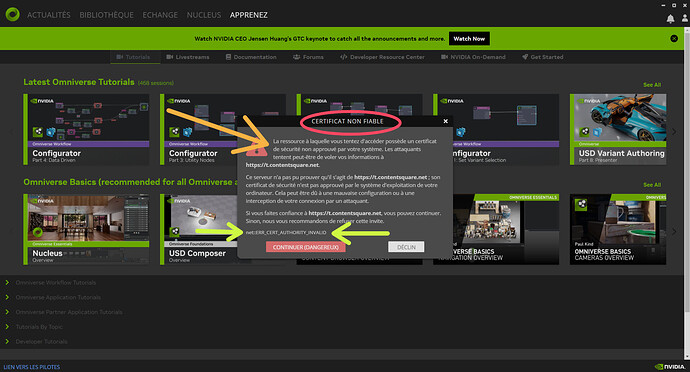The width and height of the screenshot is (690, 372).
Task: Click share icon on Configurator Part 3 card
Action: pos(175,131)
